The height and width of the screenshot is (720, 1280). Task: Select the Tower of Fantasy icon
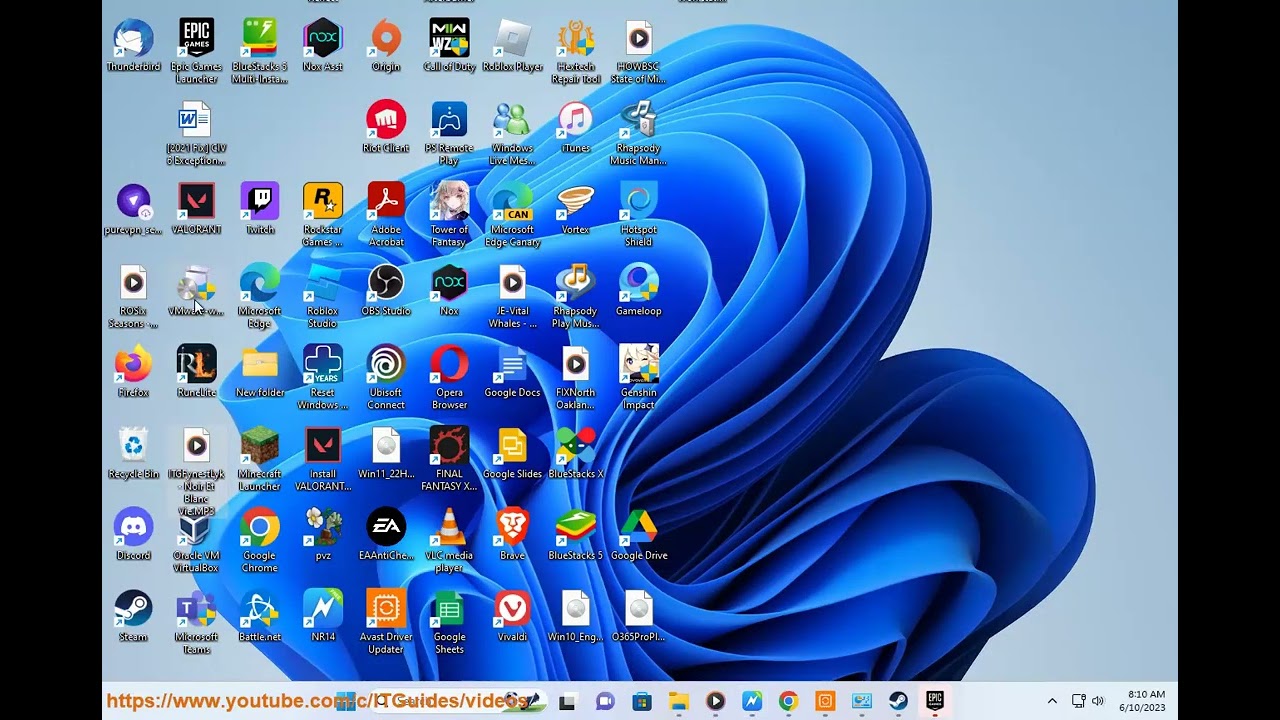pyautogui.click(x=449, y=214)
